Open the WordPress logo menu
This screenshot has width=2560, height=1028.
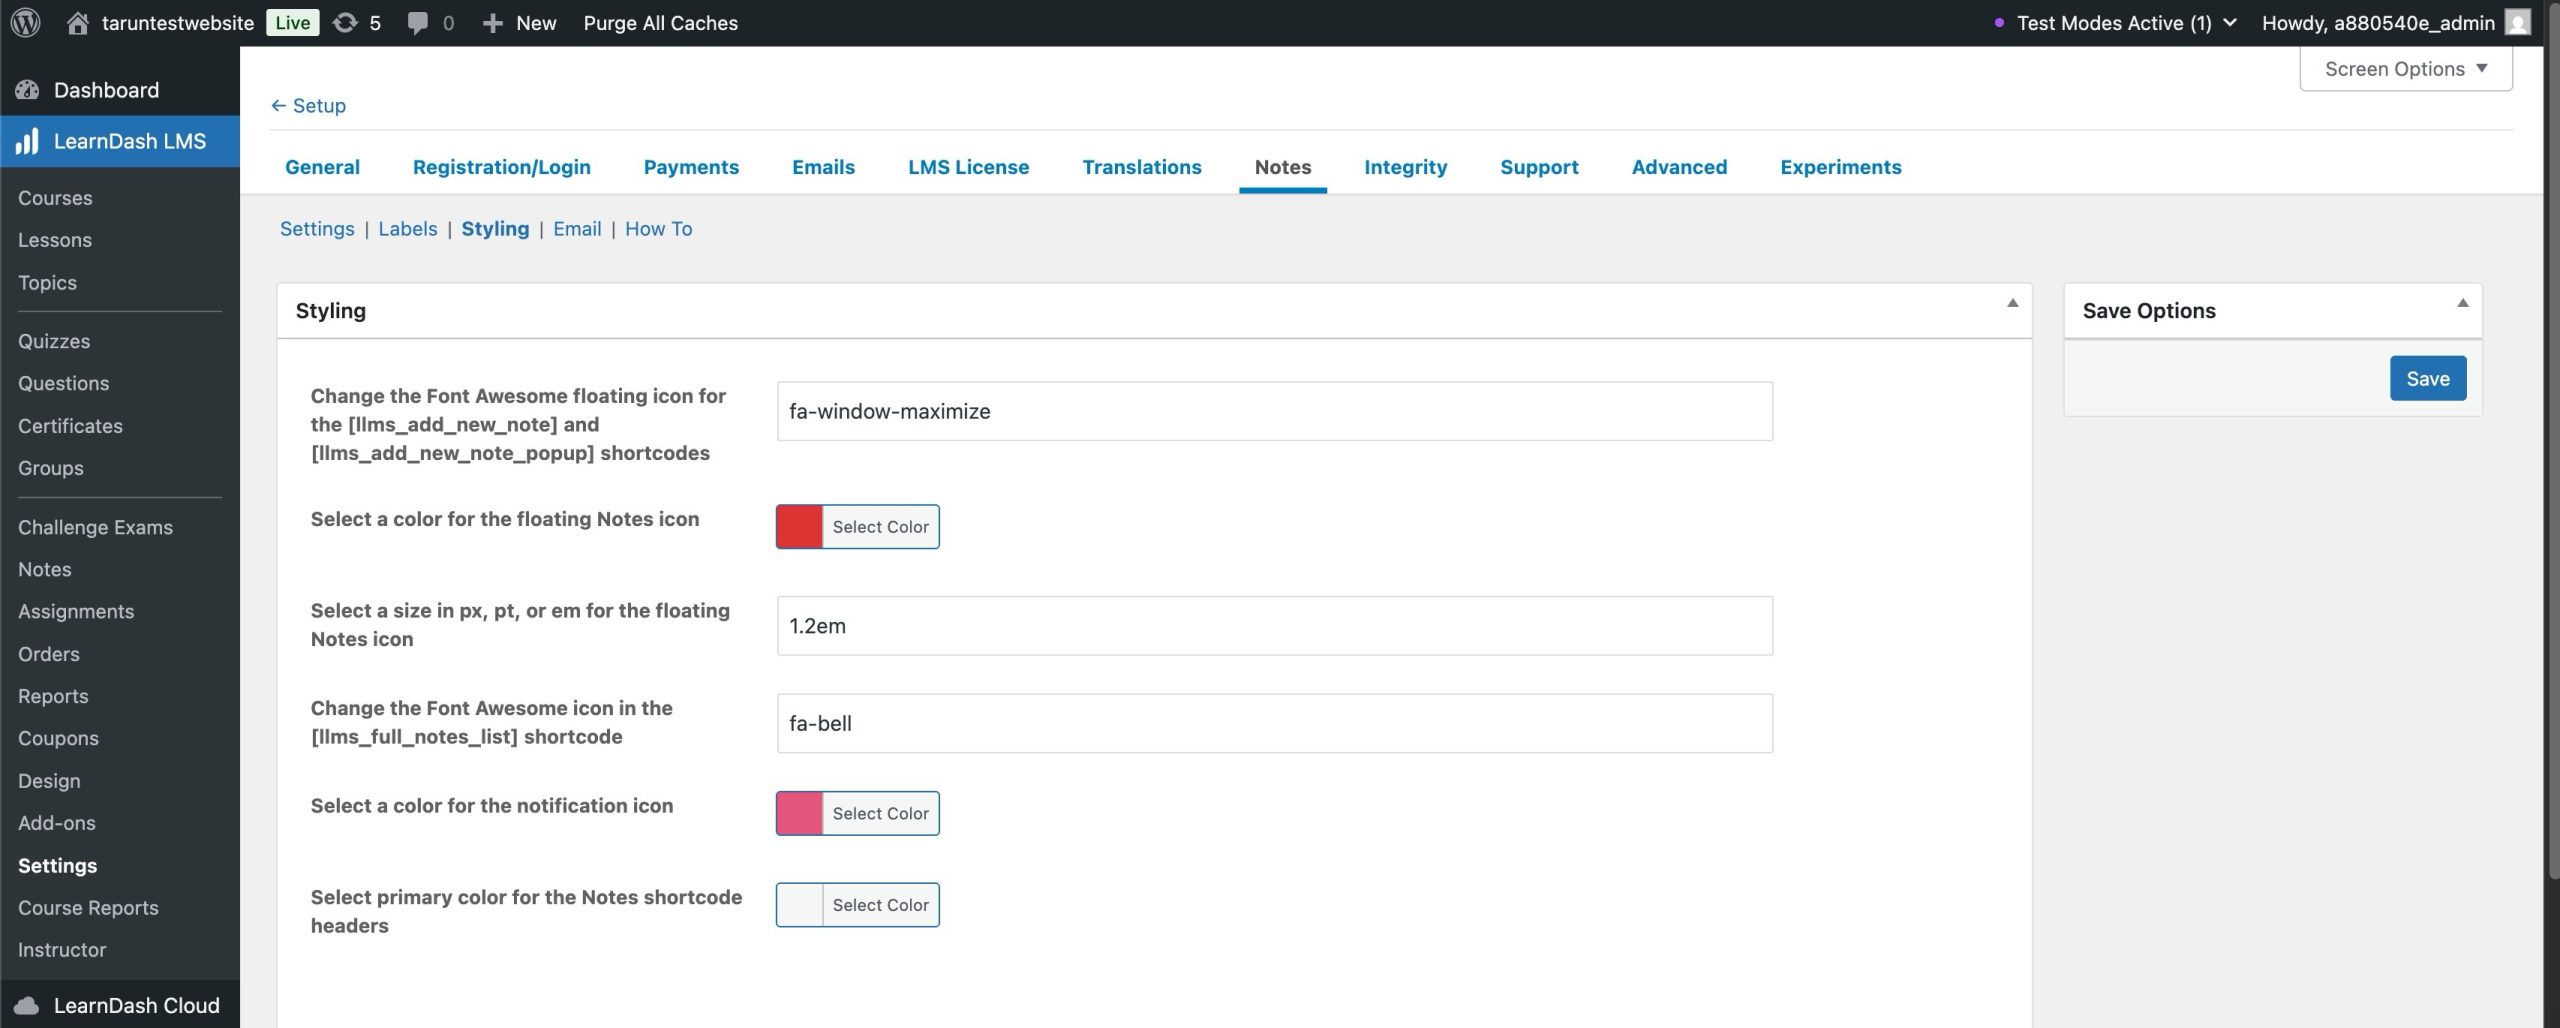pyautogui.click(x=25, y=22)
